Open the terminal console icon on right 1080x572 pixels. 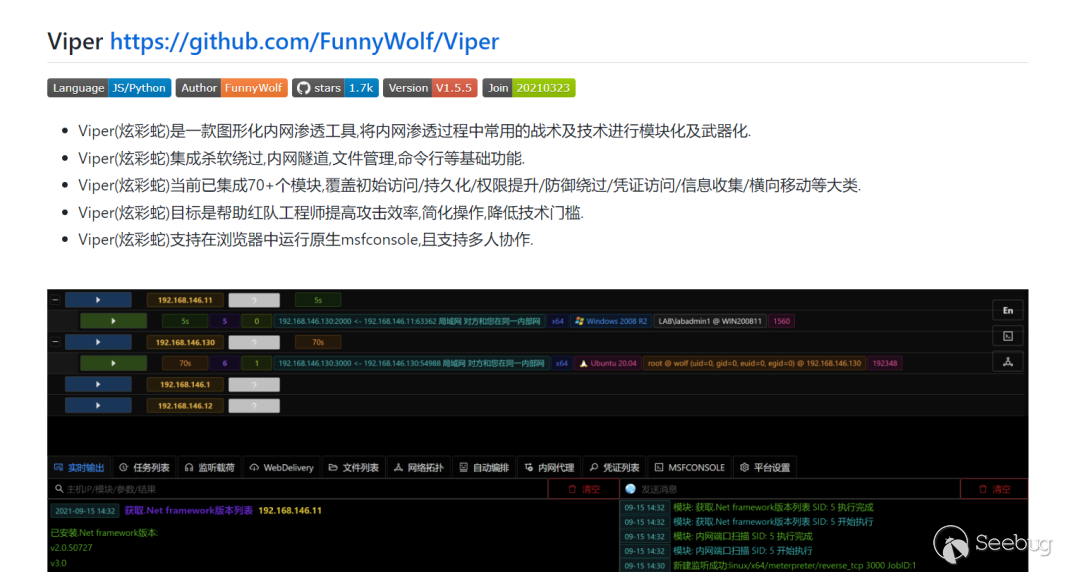pos(1008,336)
